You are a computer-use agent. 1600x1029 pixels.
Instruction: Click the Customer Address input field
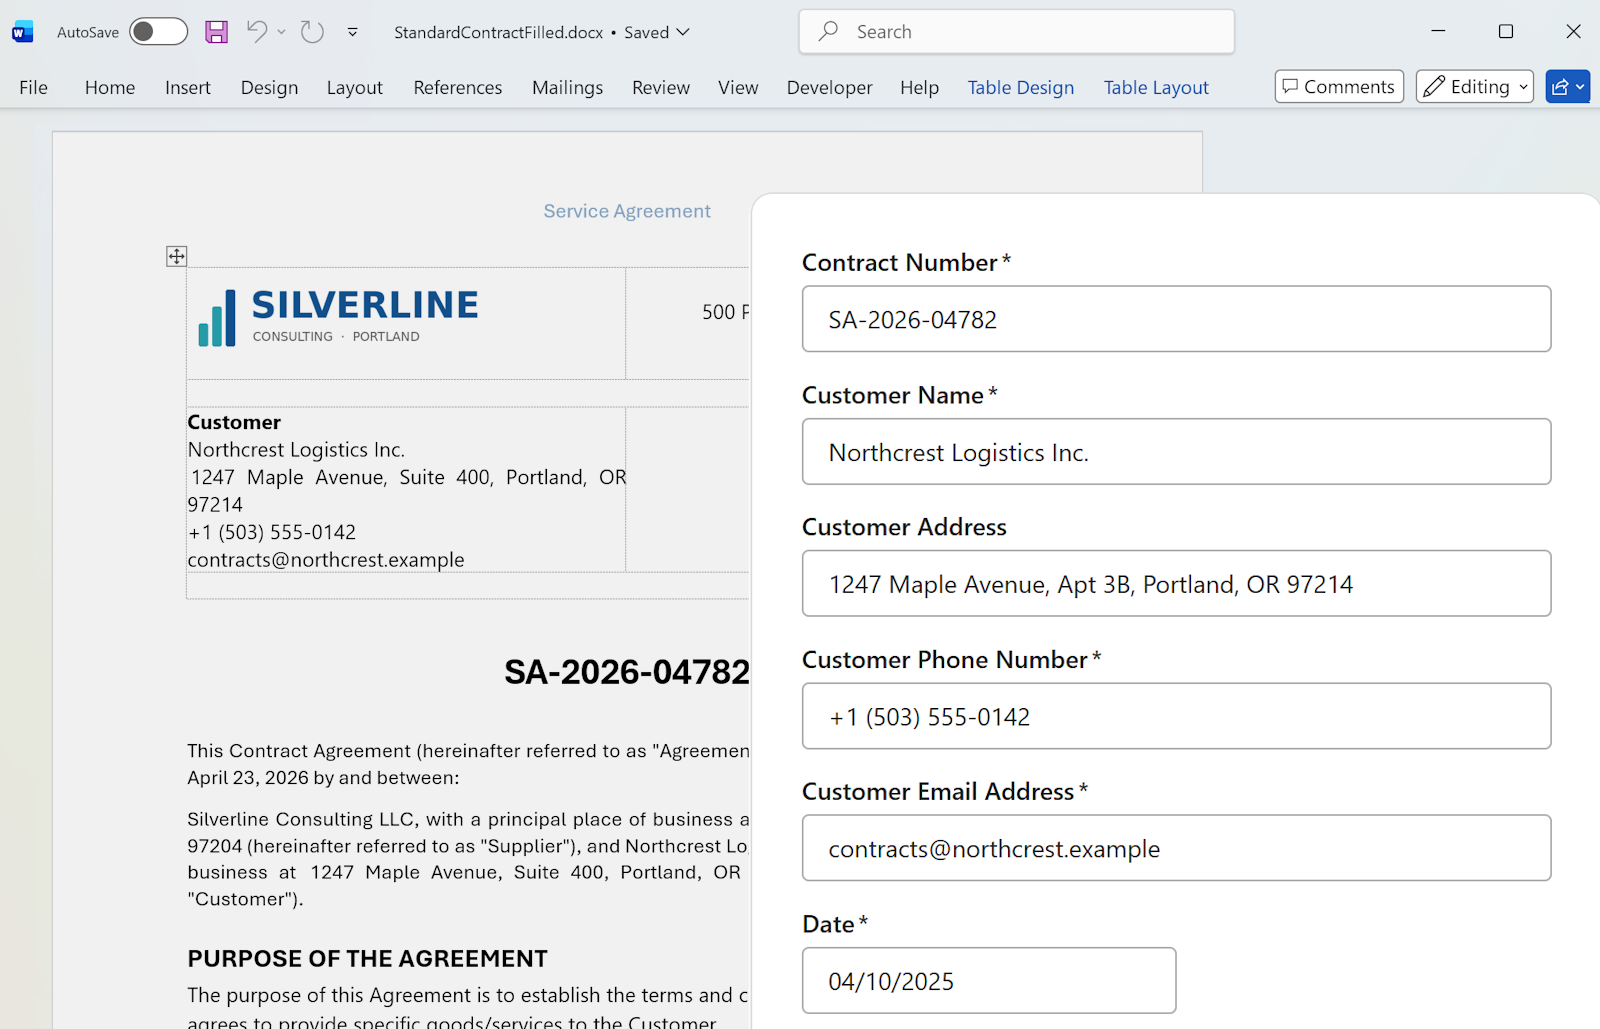[x=1176, y=584]
